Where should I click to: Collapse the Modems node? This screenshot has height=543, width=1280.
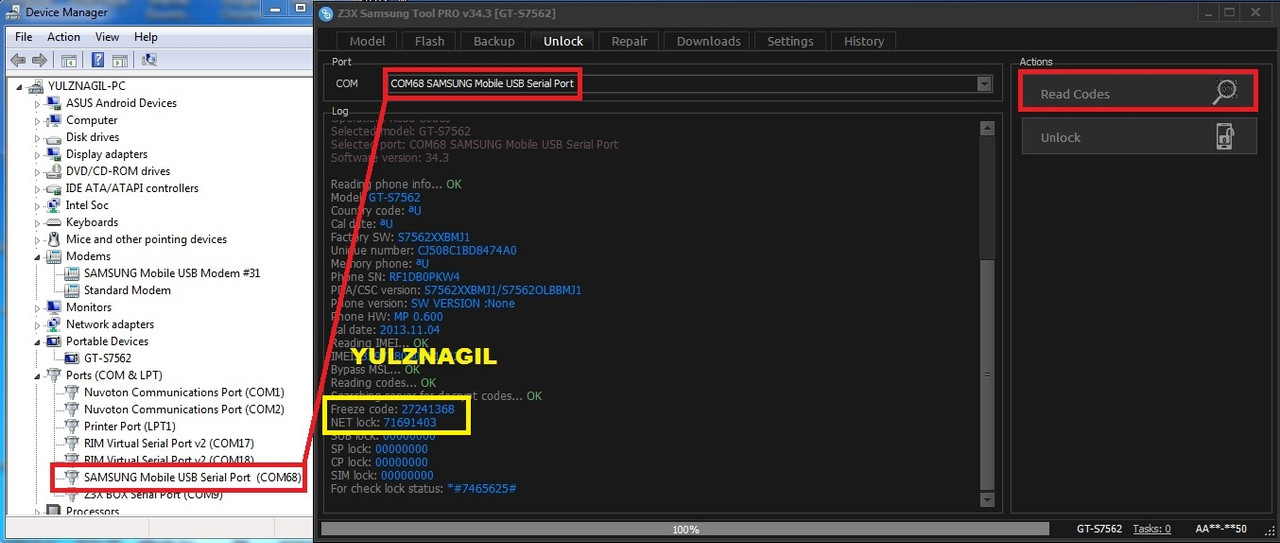[38, 256]
